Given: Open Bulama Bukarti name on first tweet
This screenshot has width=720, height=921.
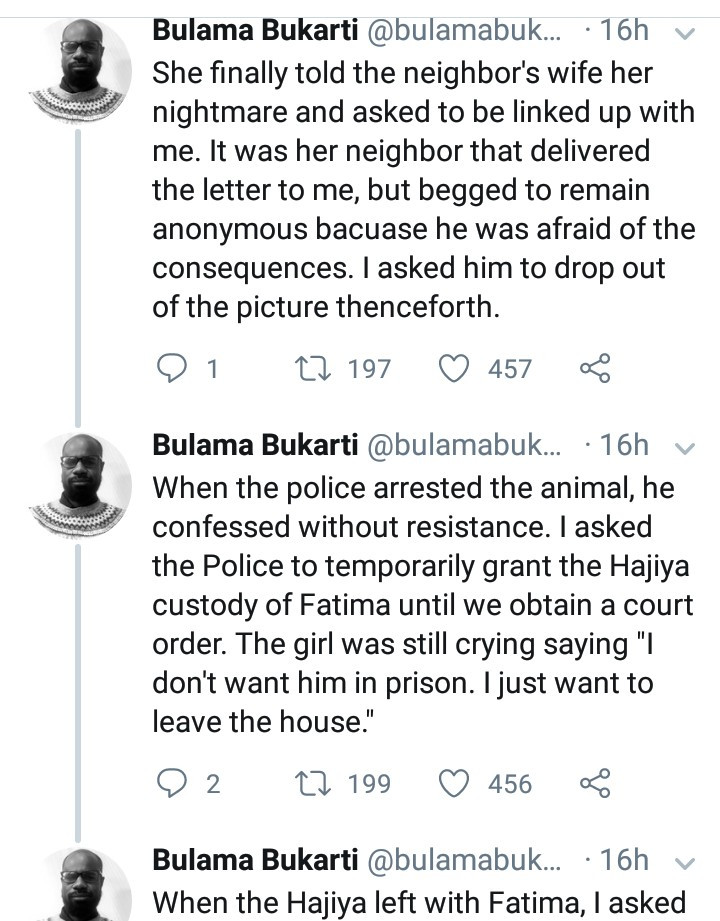Looking at the screenshot, I should (255, 31).
